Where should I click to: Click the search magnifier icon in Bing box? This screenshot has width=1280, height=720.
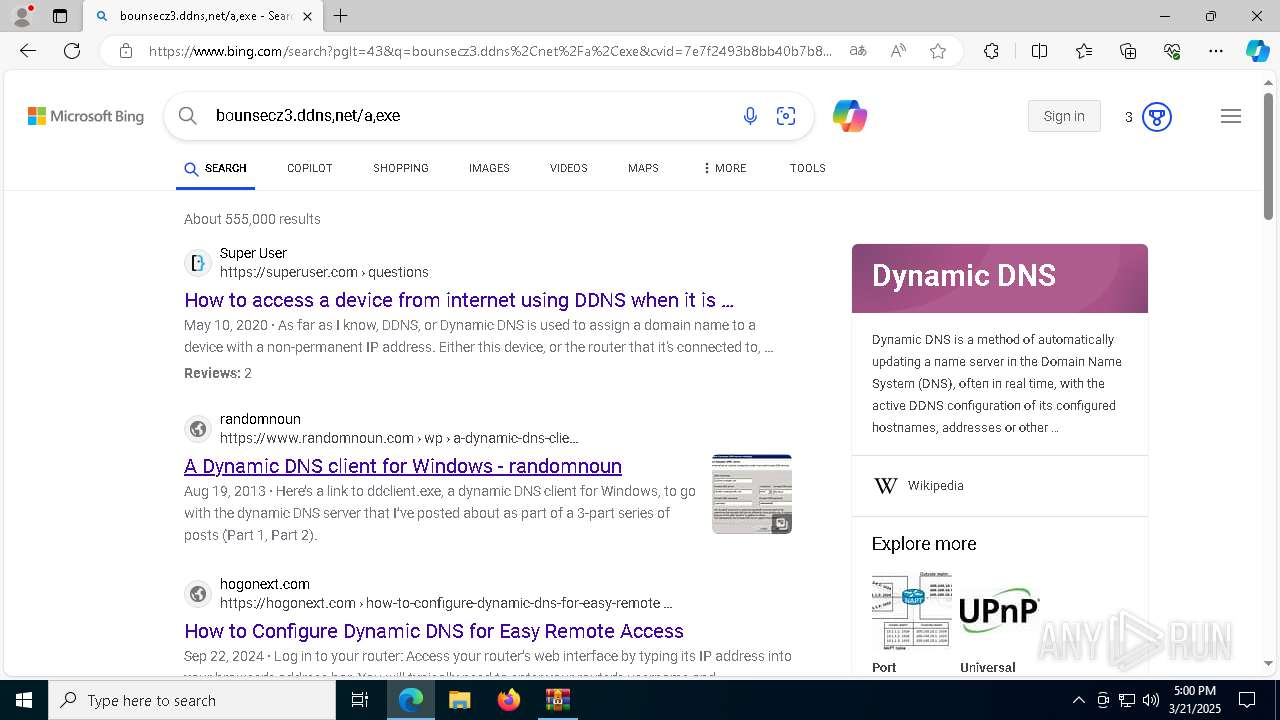coord(188,116)
